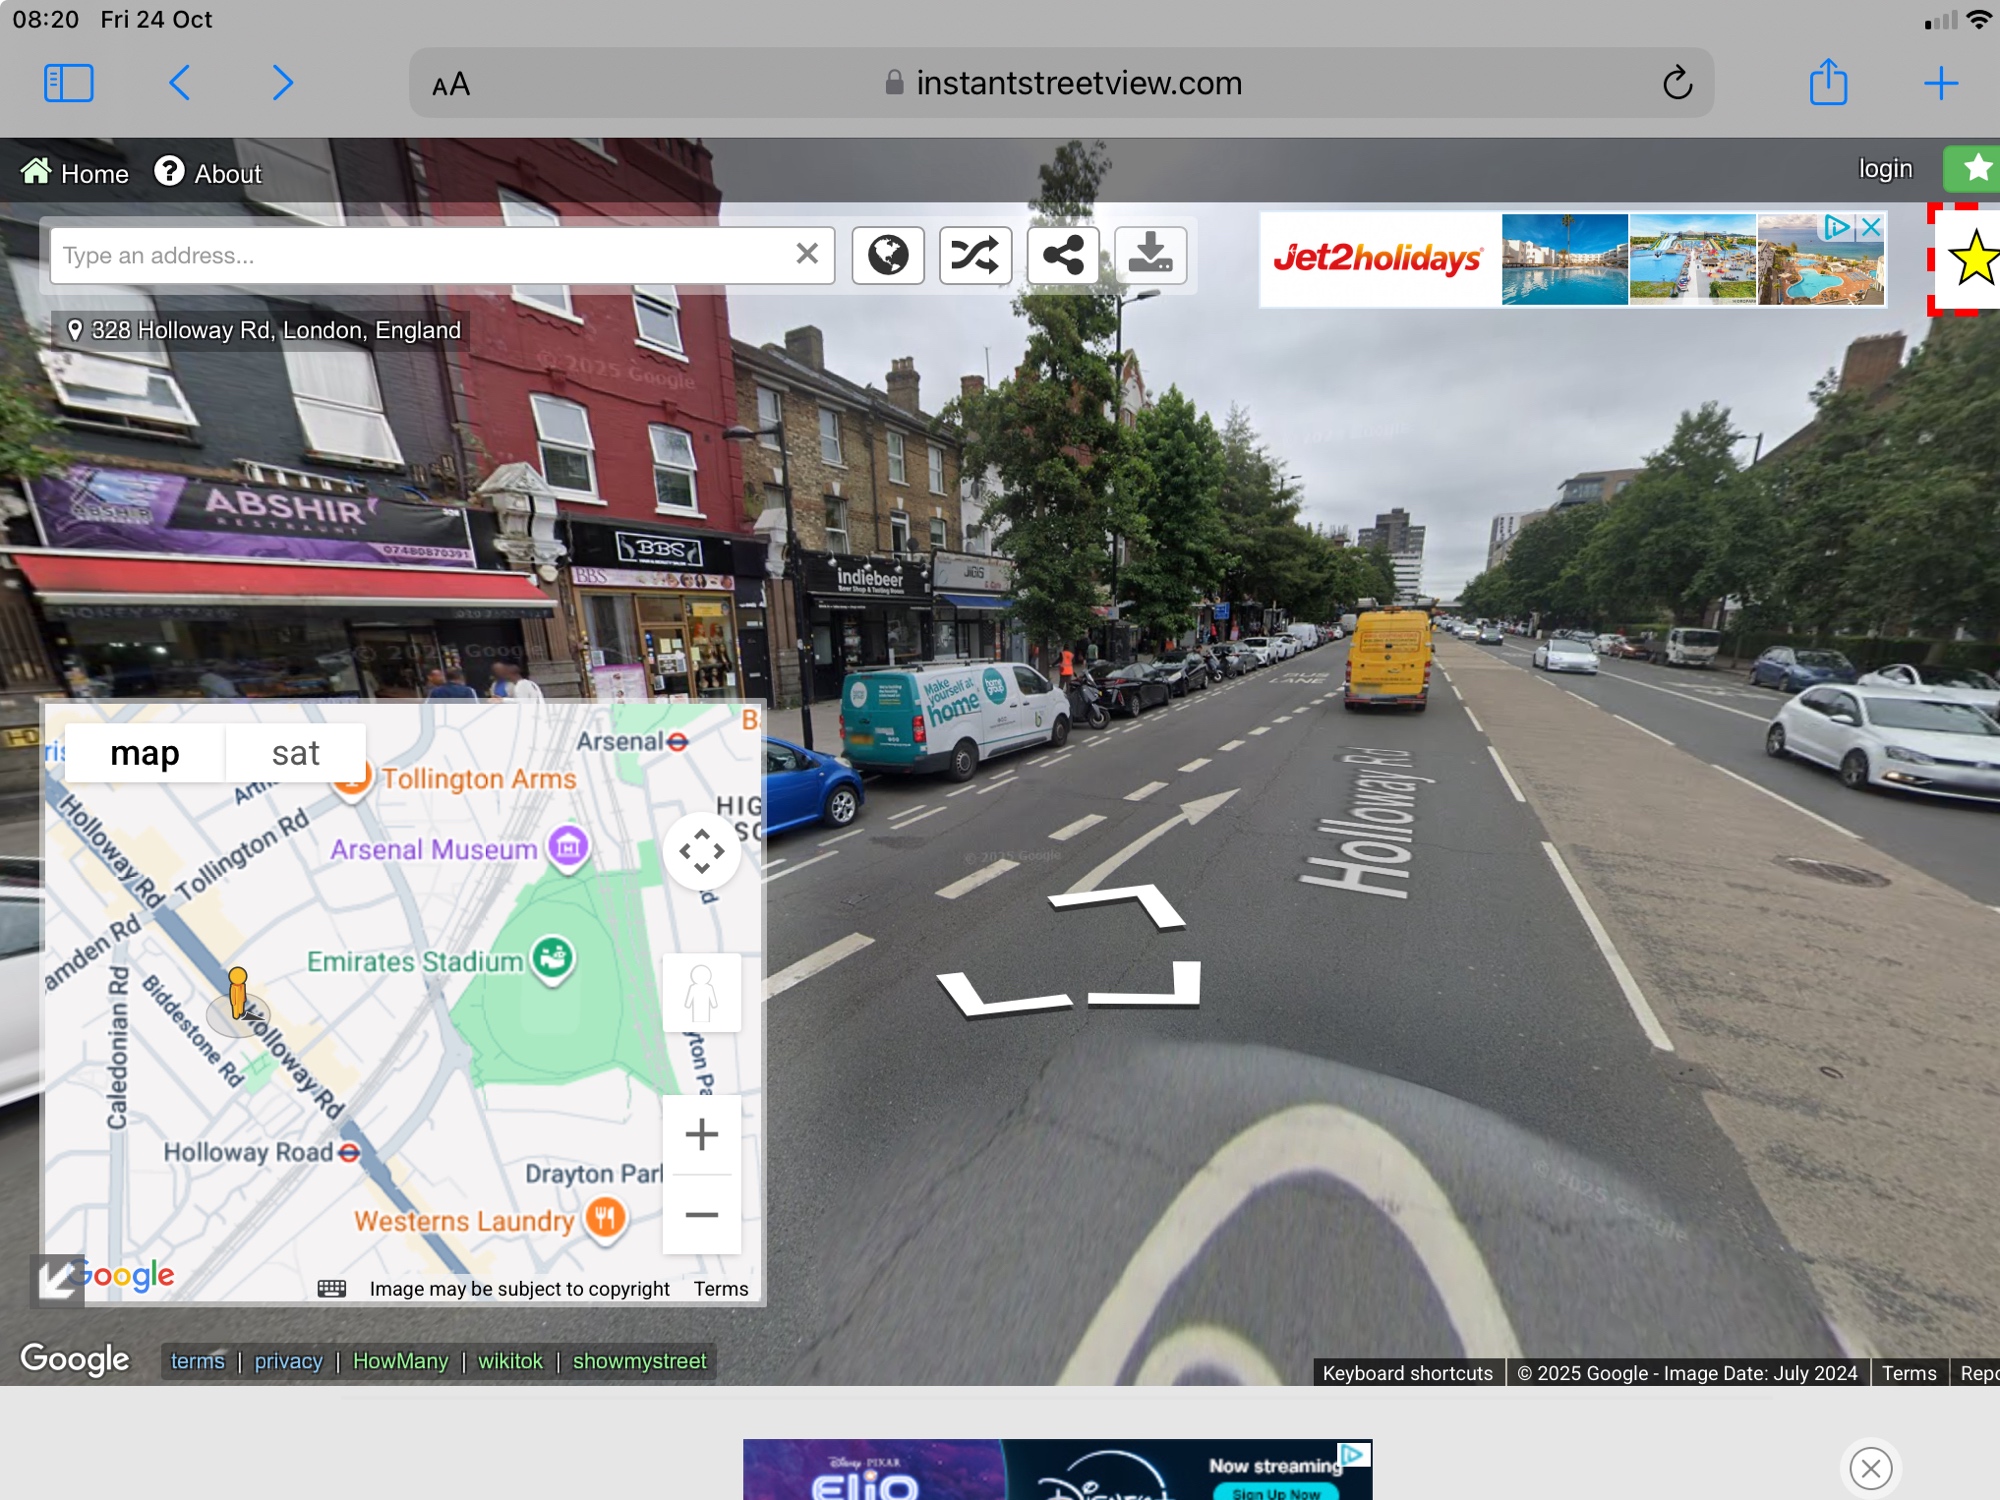Screen dimensions: 2000x1500
Task: Click the yellow star favorite icon
Action: click(x=1972, y=259)
